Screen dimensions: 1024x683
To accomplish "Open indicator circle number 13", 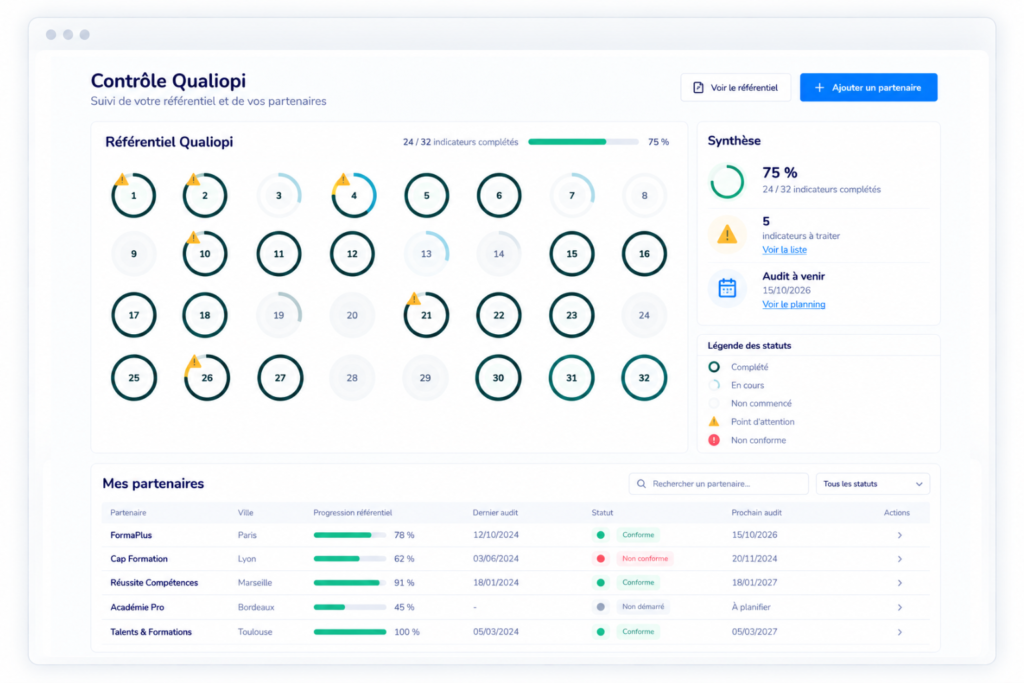I will (426, 253).
